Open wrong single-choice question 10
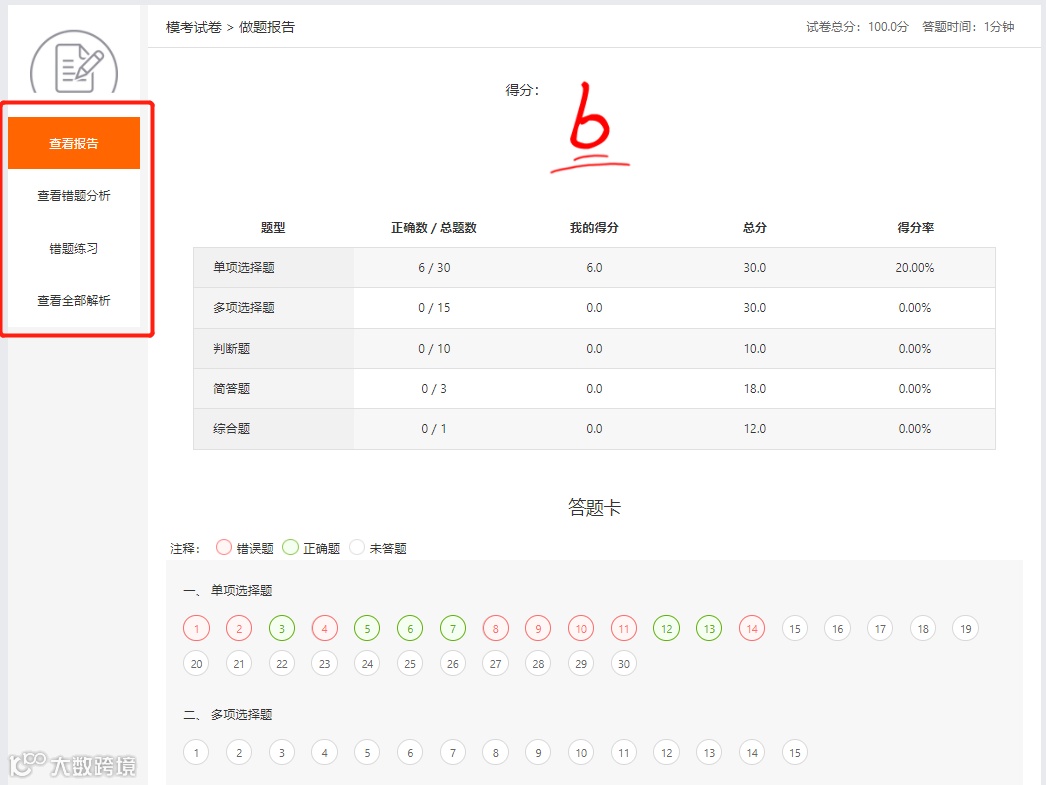Image resolution: width=1046 pixels, height=785 pixels. point(581,628)
